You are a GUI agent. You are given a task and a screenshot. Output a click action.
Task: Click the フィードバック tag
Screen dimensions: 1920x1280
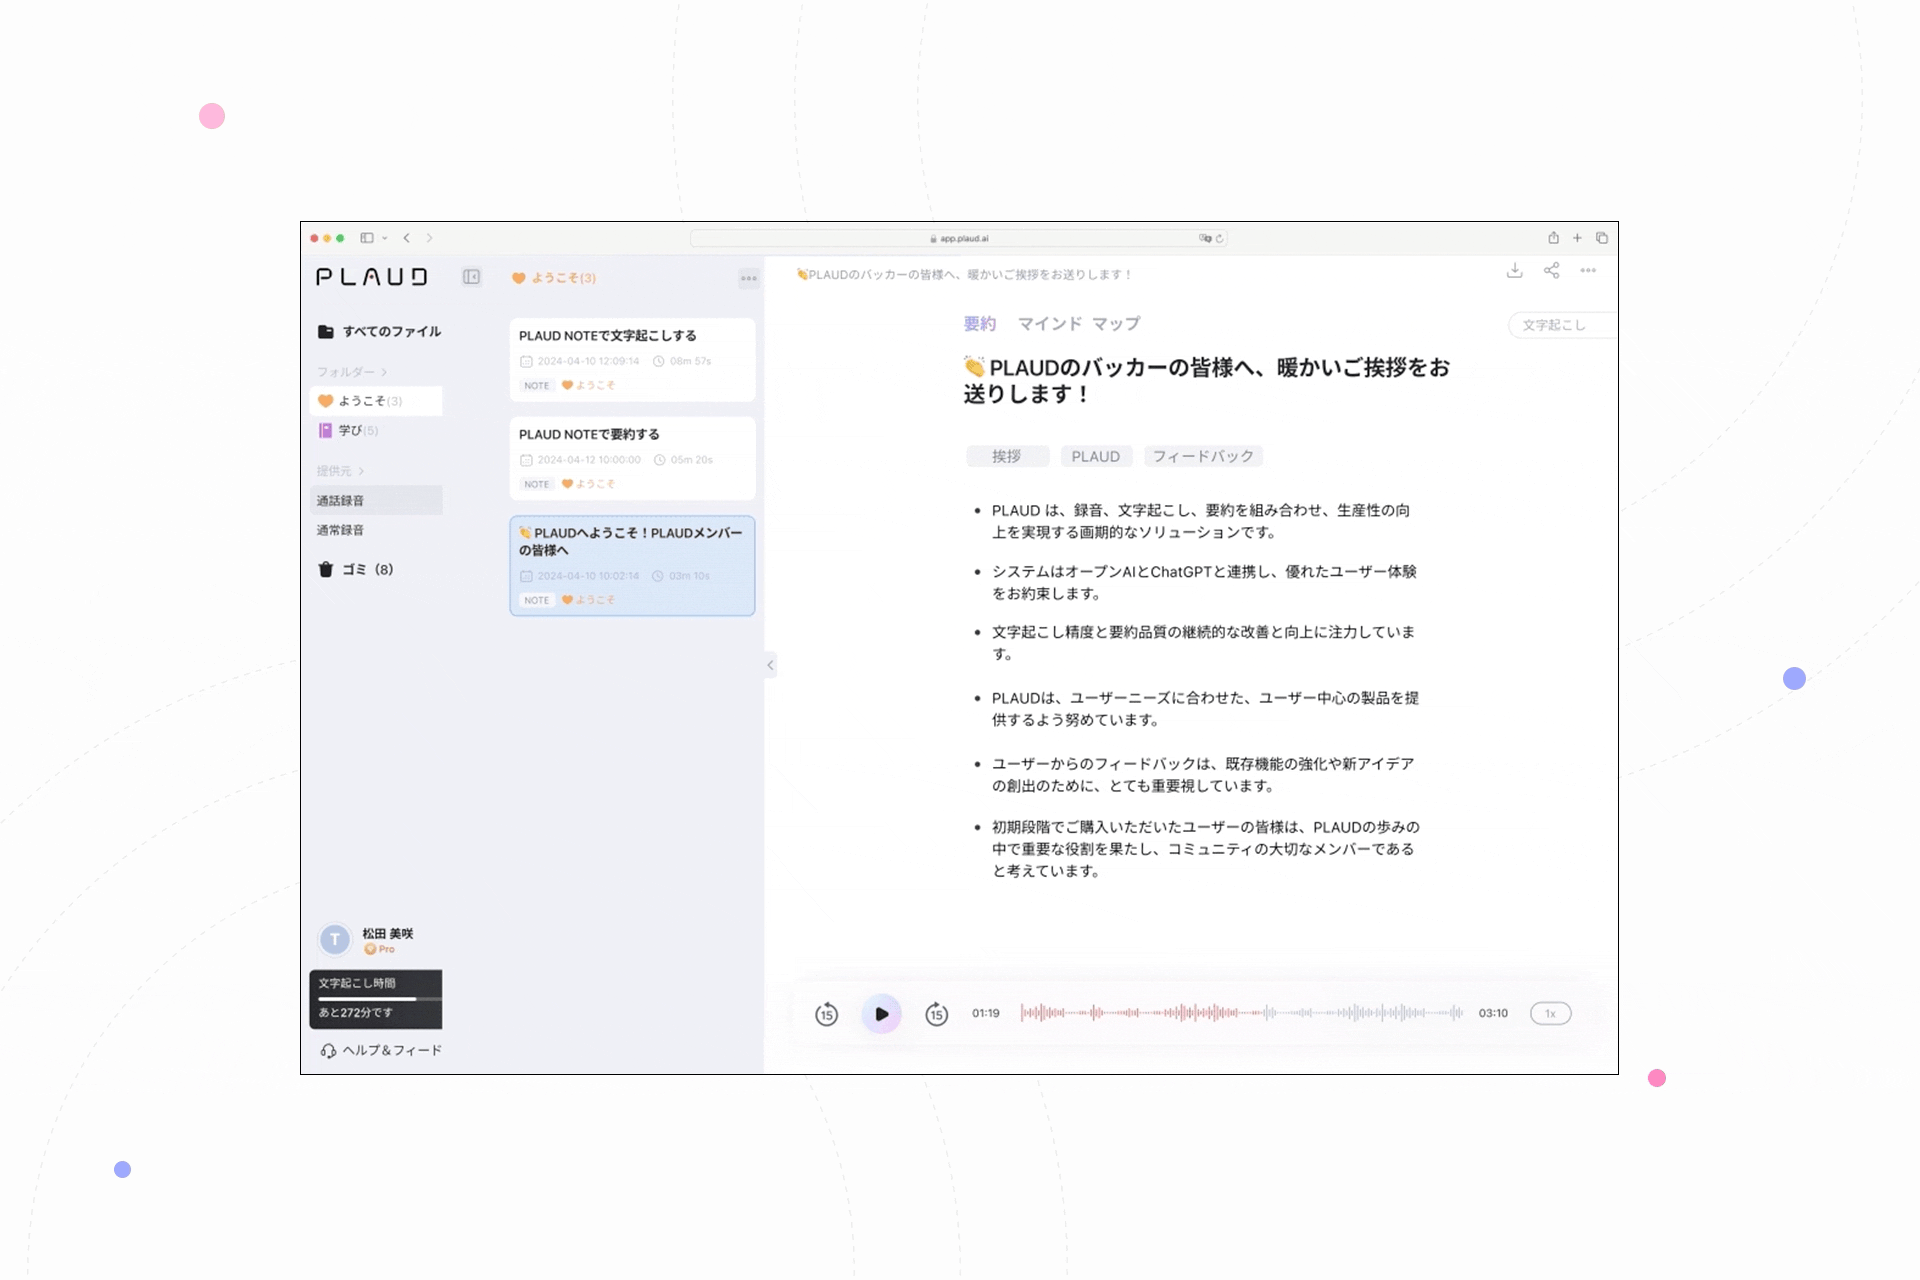[x=1203, y=456]
